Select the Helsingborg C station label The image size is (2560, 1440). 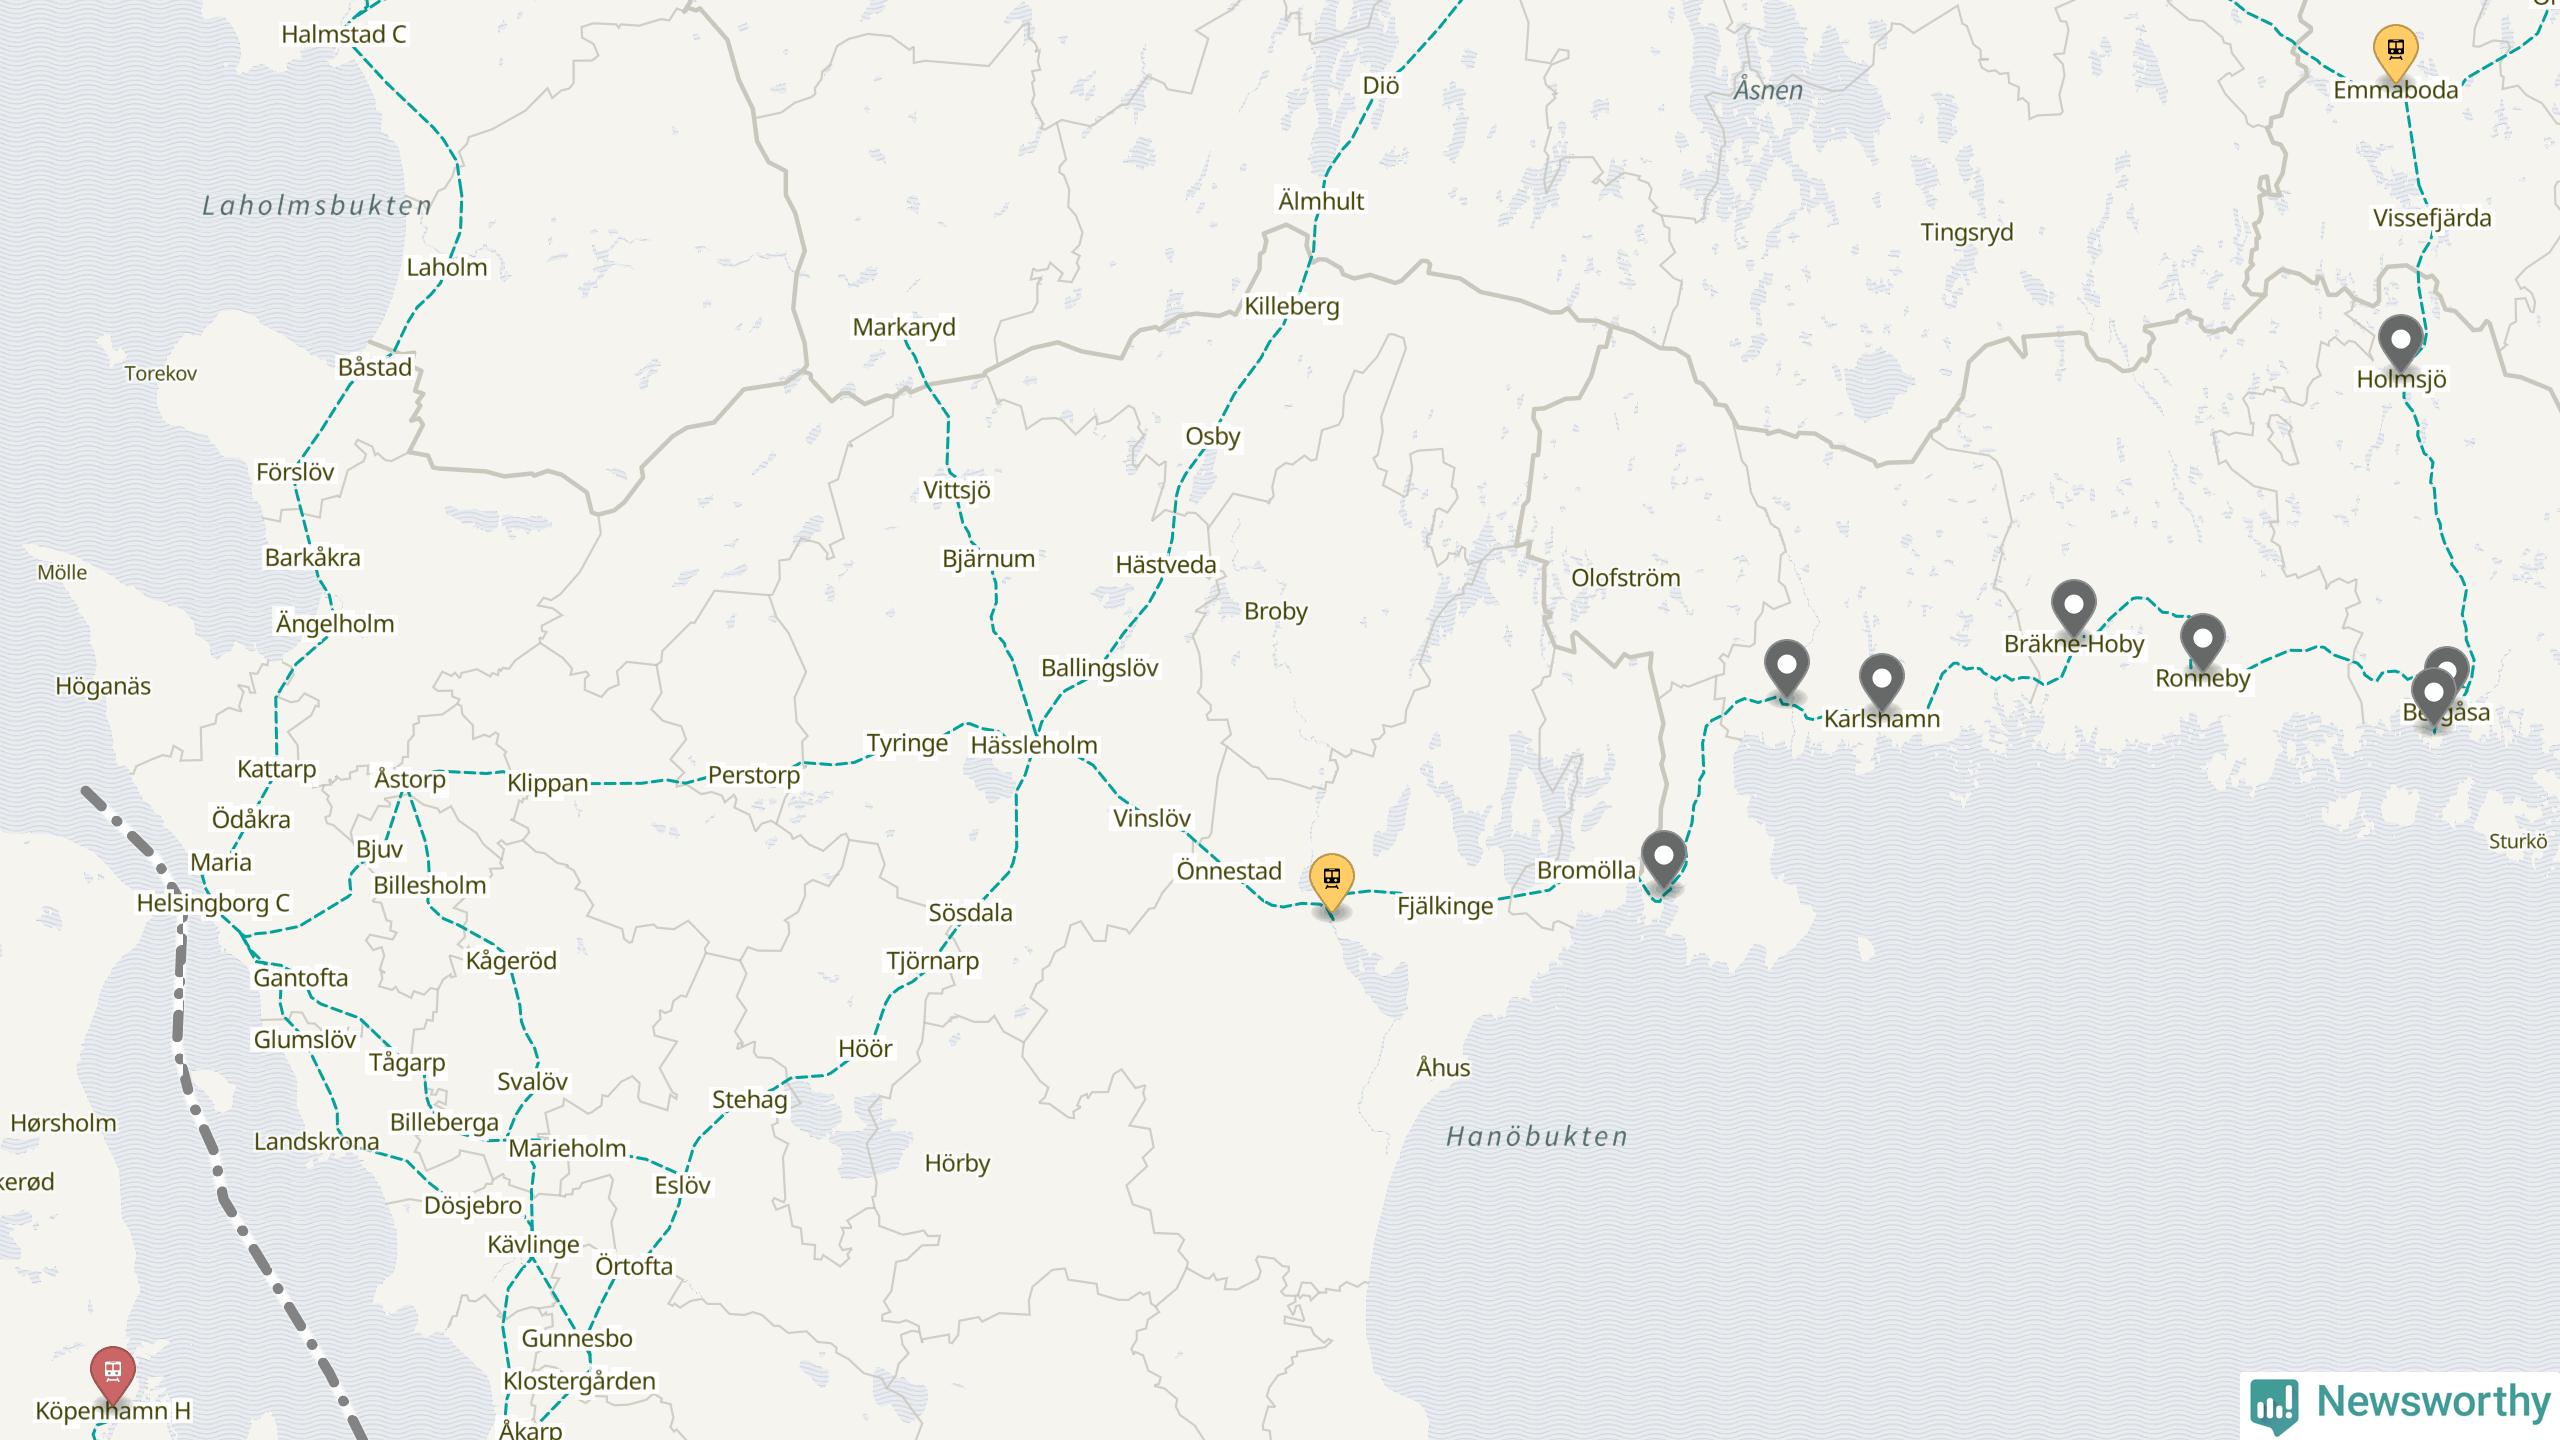[x=213, y=903]
